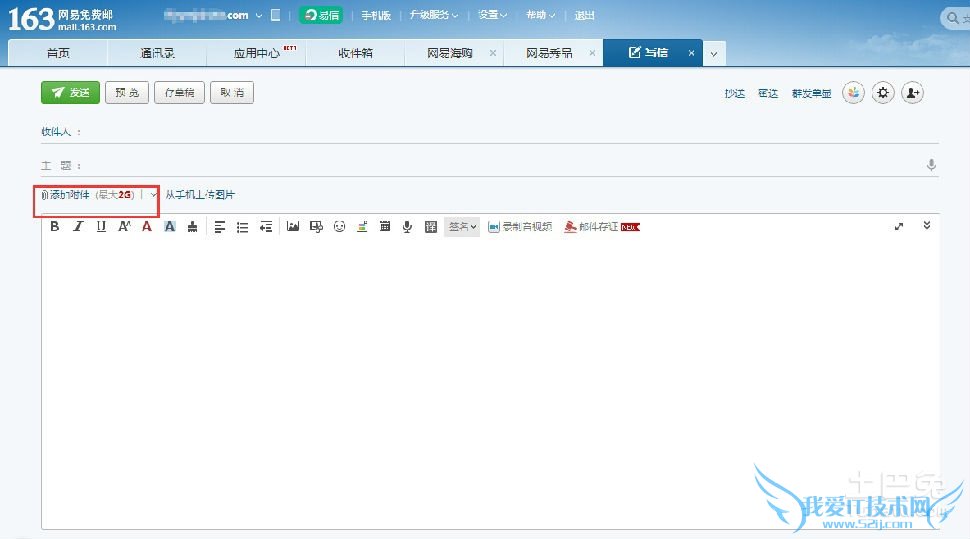Click 存草稿 save draft button

[x=179, y=93]
